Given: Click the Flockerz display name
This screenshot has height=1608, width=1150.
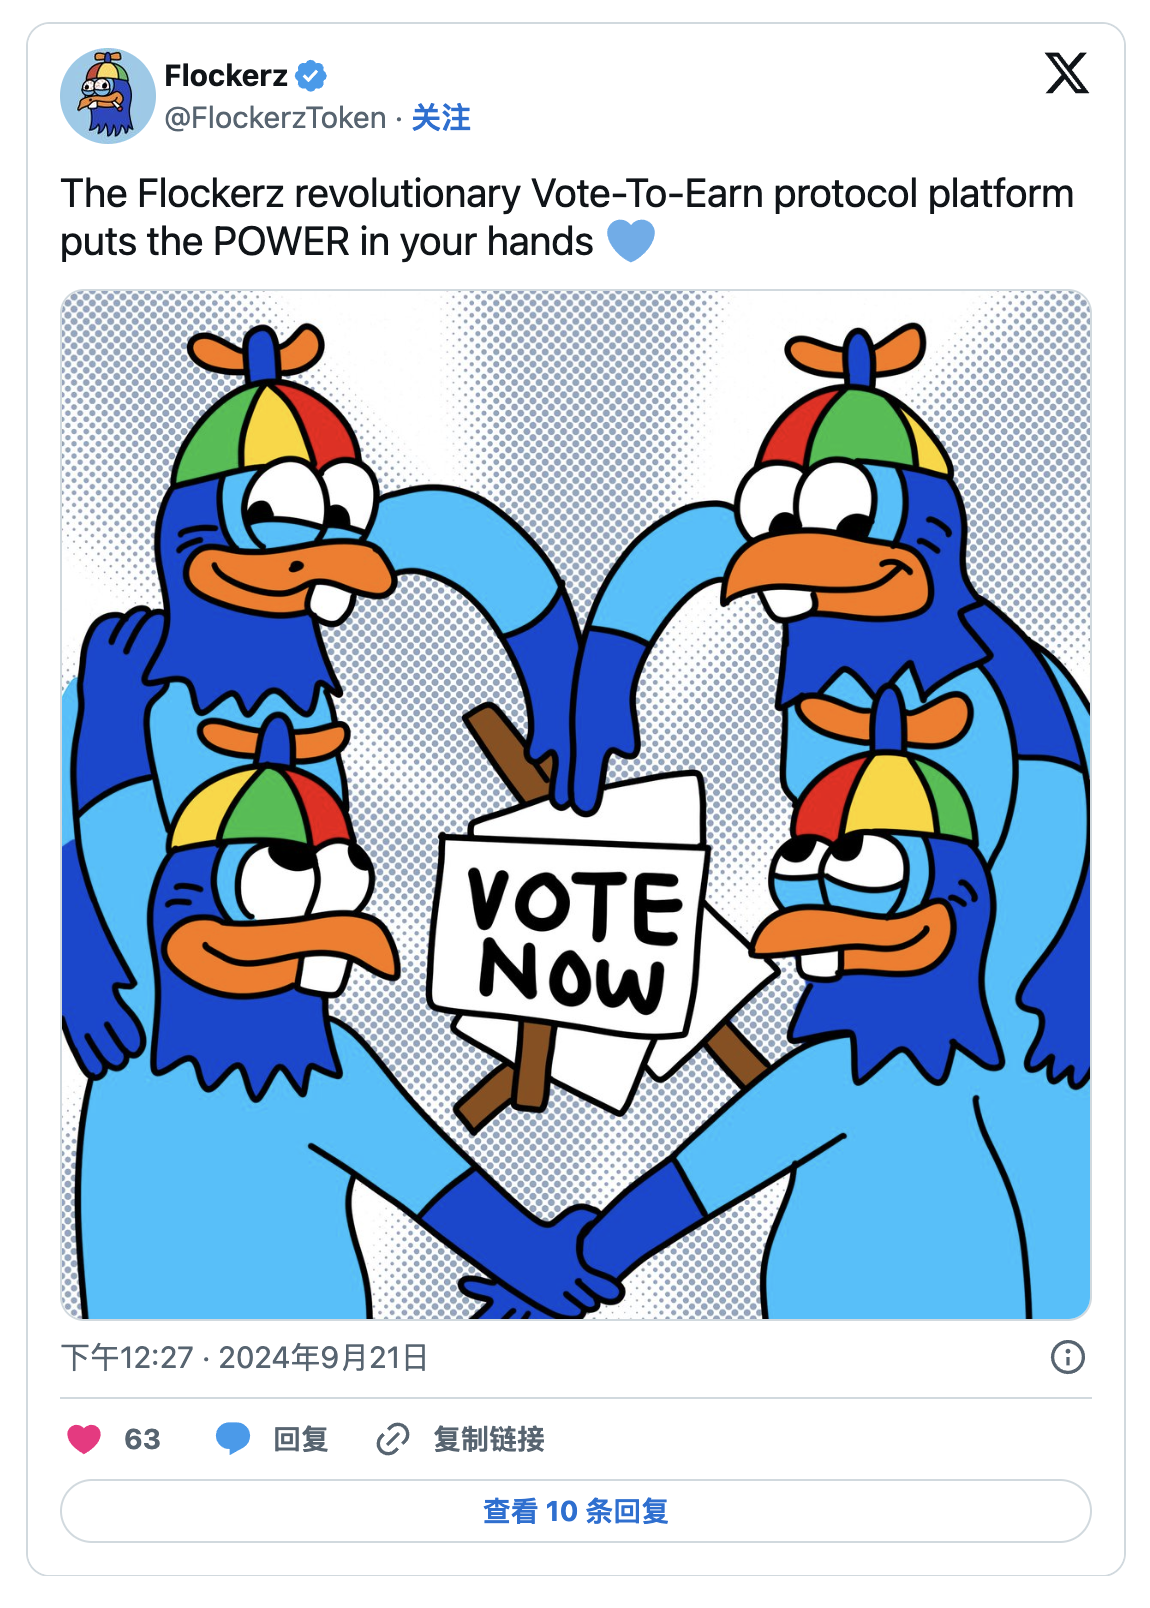Looking at the screenshot, I should [226, 75].
